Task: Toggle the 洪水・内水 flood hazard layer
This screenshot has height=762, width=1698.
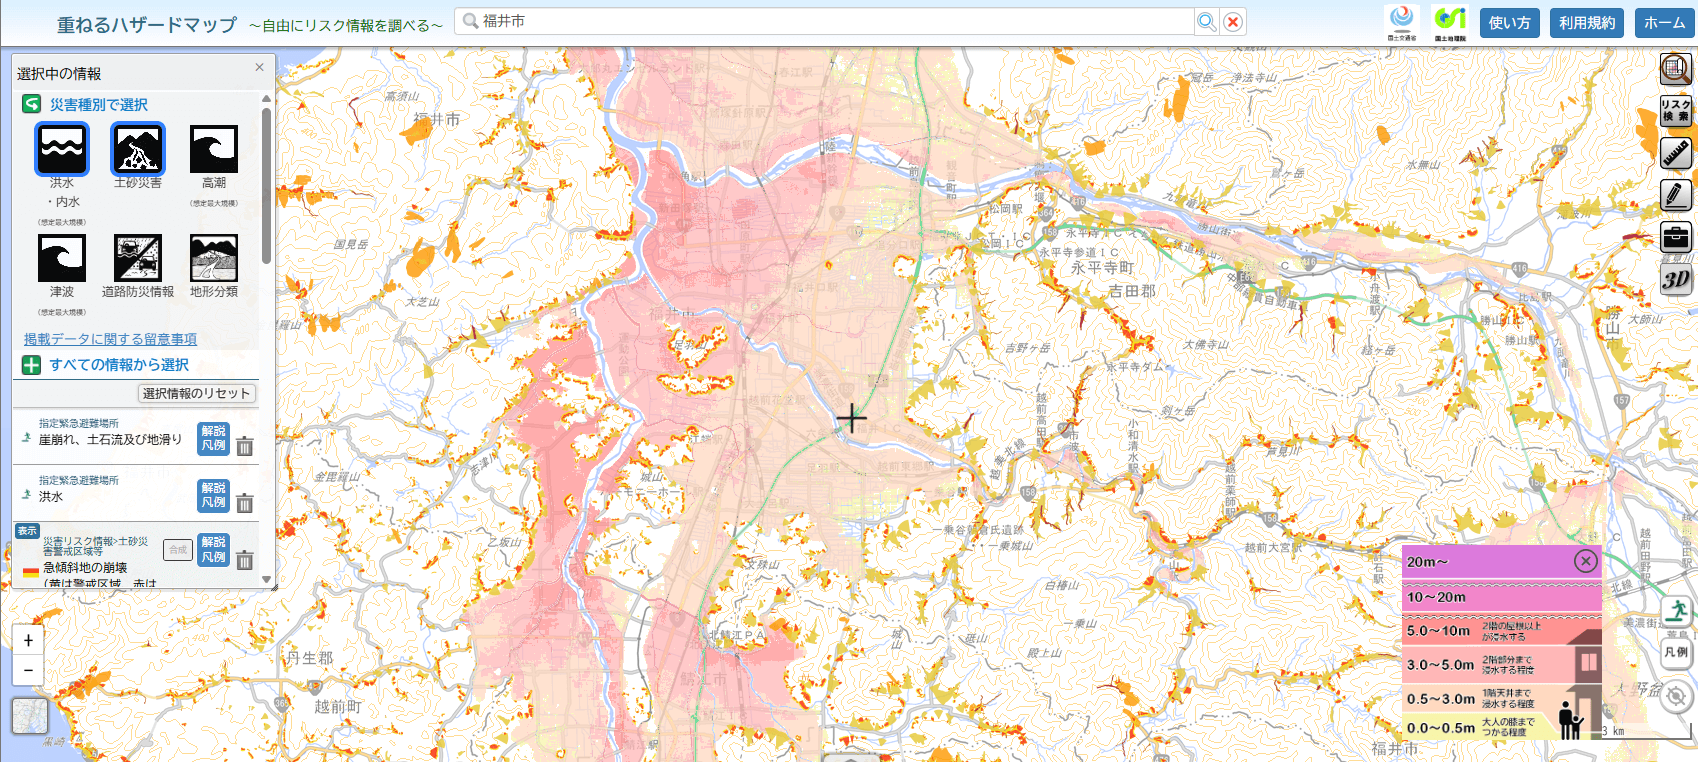Action: tap(62, 149)
